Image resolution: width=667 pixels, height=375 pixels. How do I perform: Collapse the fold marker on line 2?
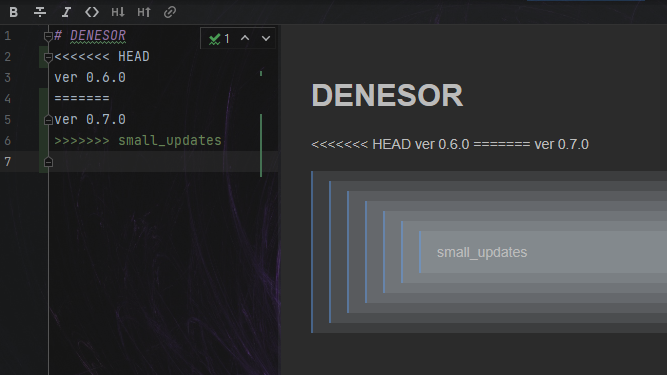48,57
